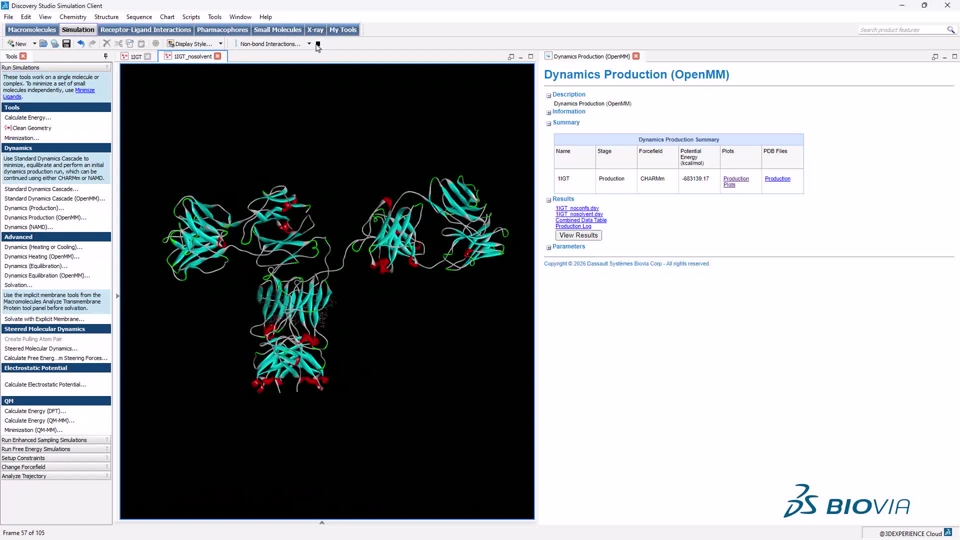Click the restore icon of the molecule view pane

click(511, 56)
